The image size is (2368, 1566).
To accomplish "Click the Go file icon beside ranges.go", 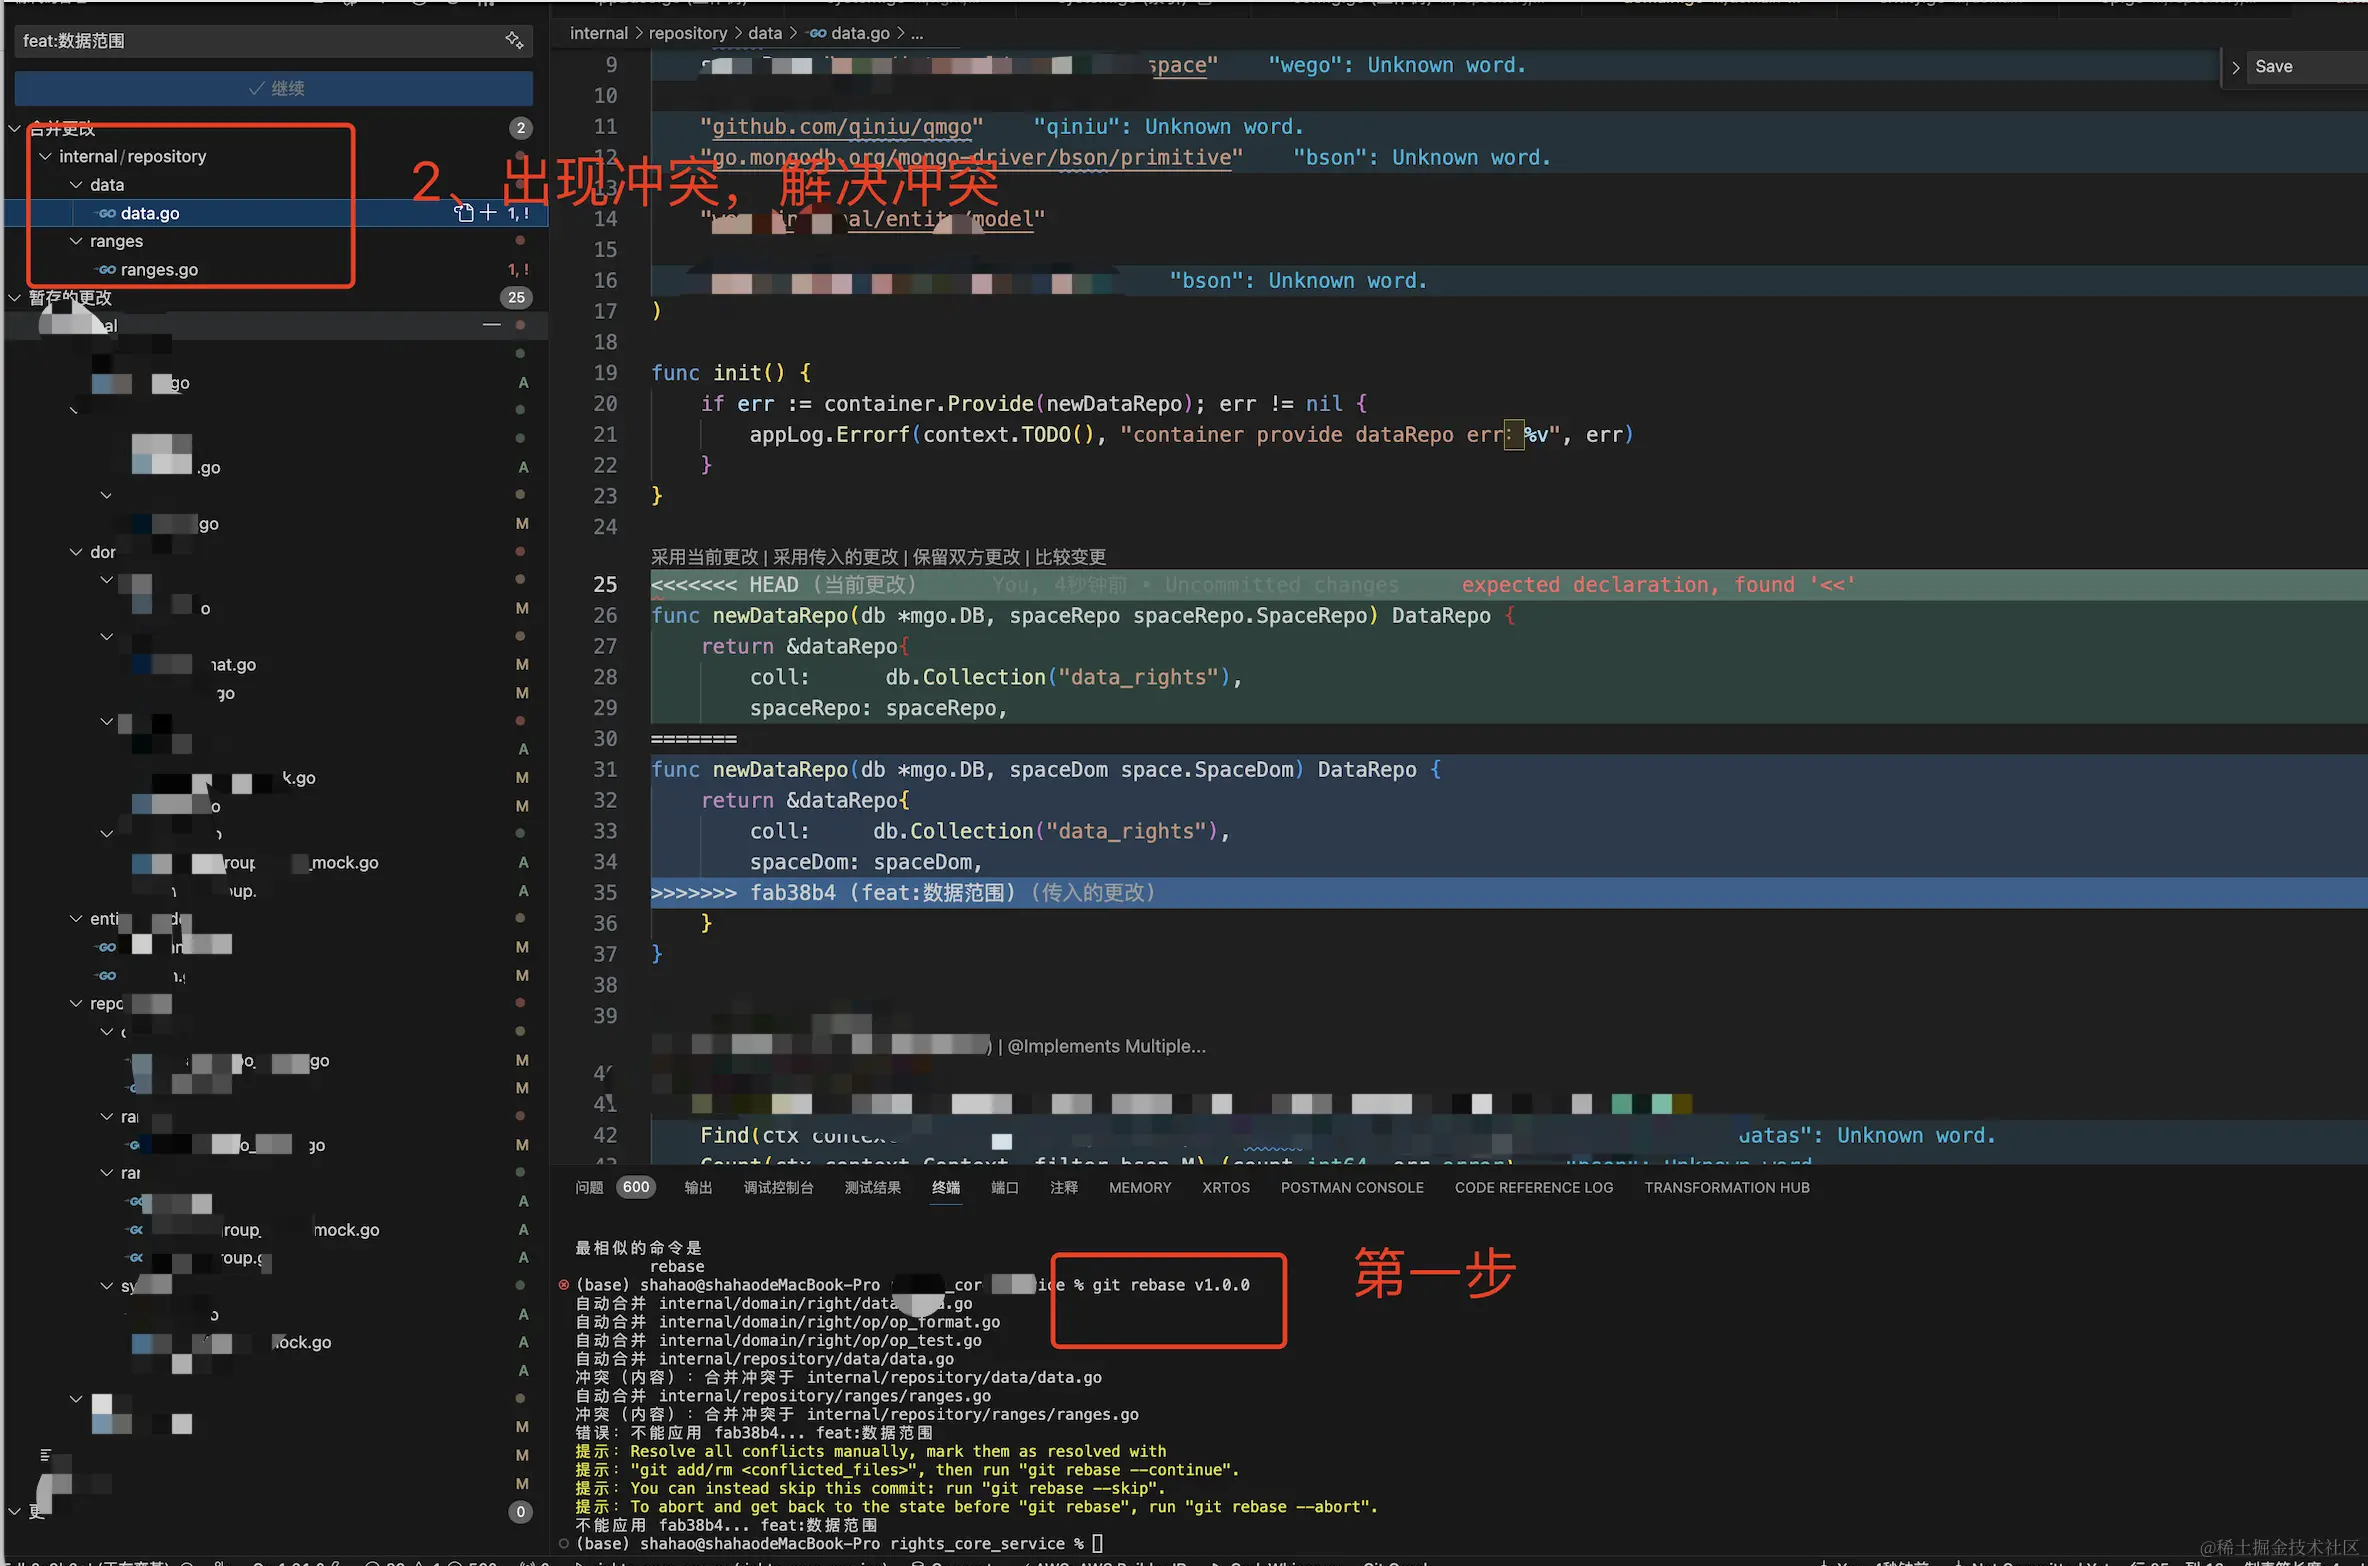I will (x=107, y=270).
